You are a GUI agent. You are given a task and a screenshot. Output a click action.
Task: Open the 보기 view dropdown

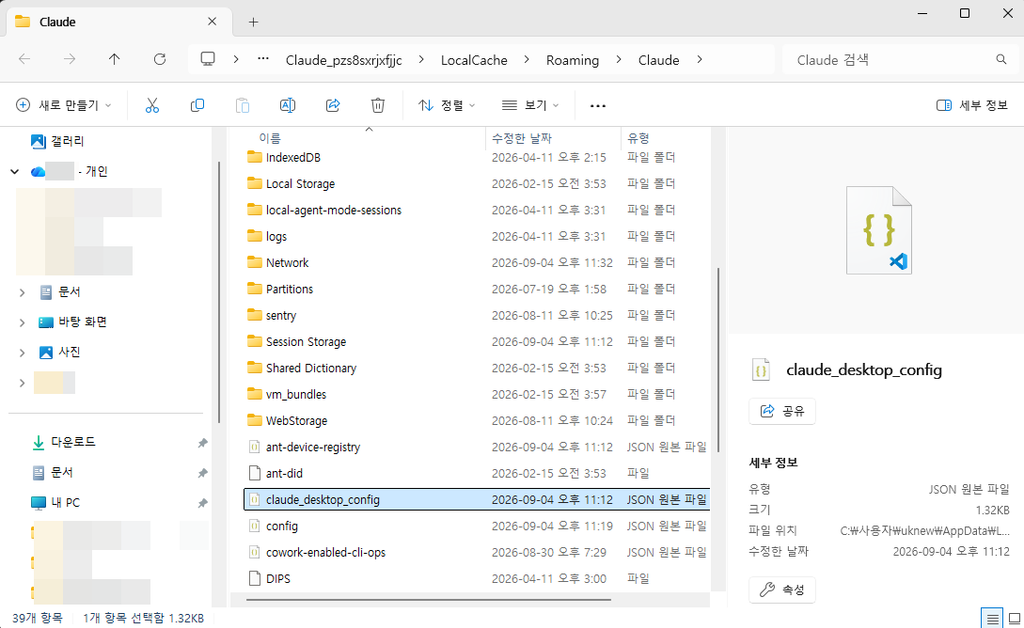pos(530,105)
